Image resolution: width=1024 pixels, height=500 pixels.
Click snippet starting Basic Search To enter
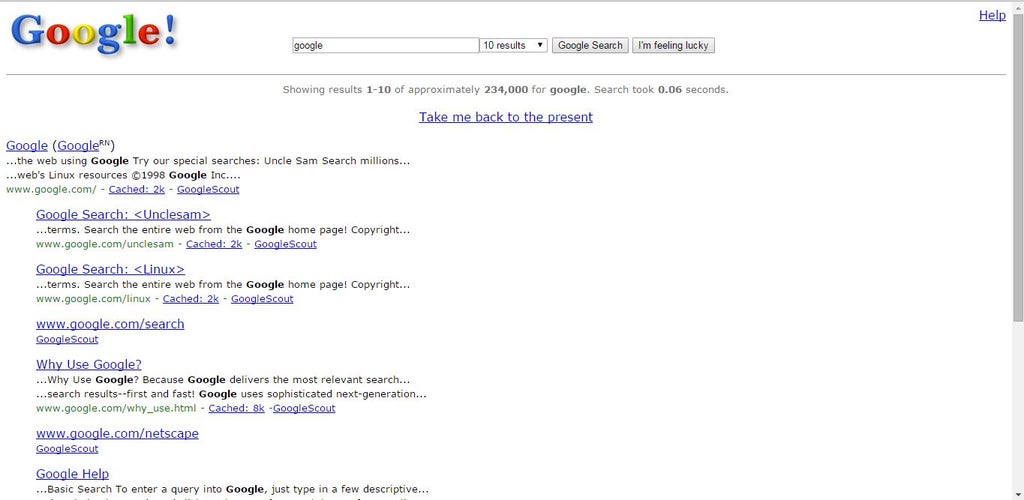(232, 489)
